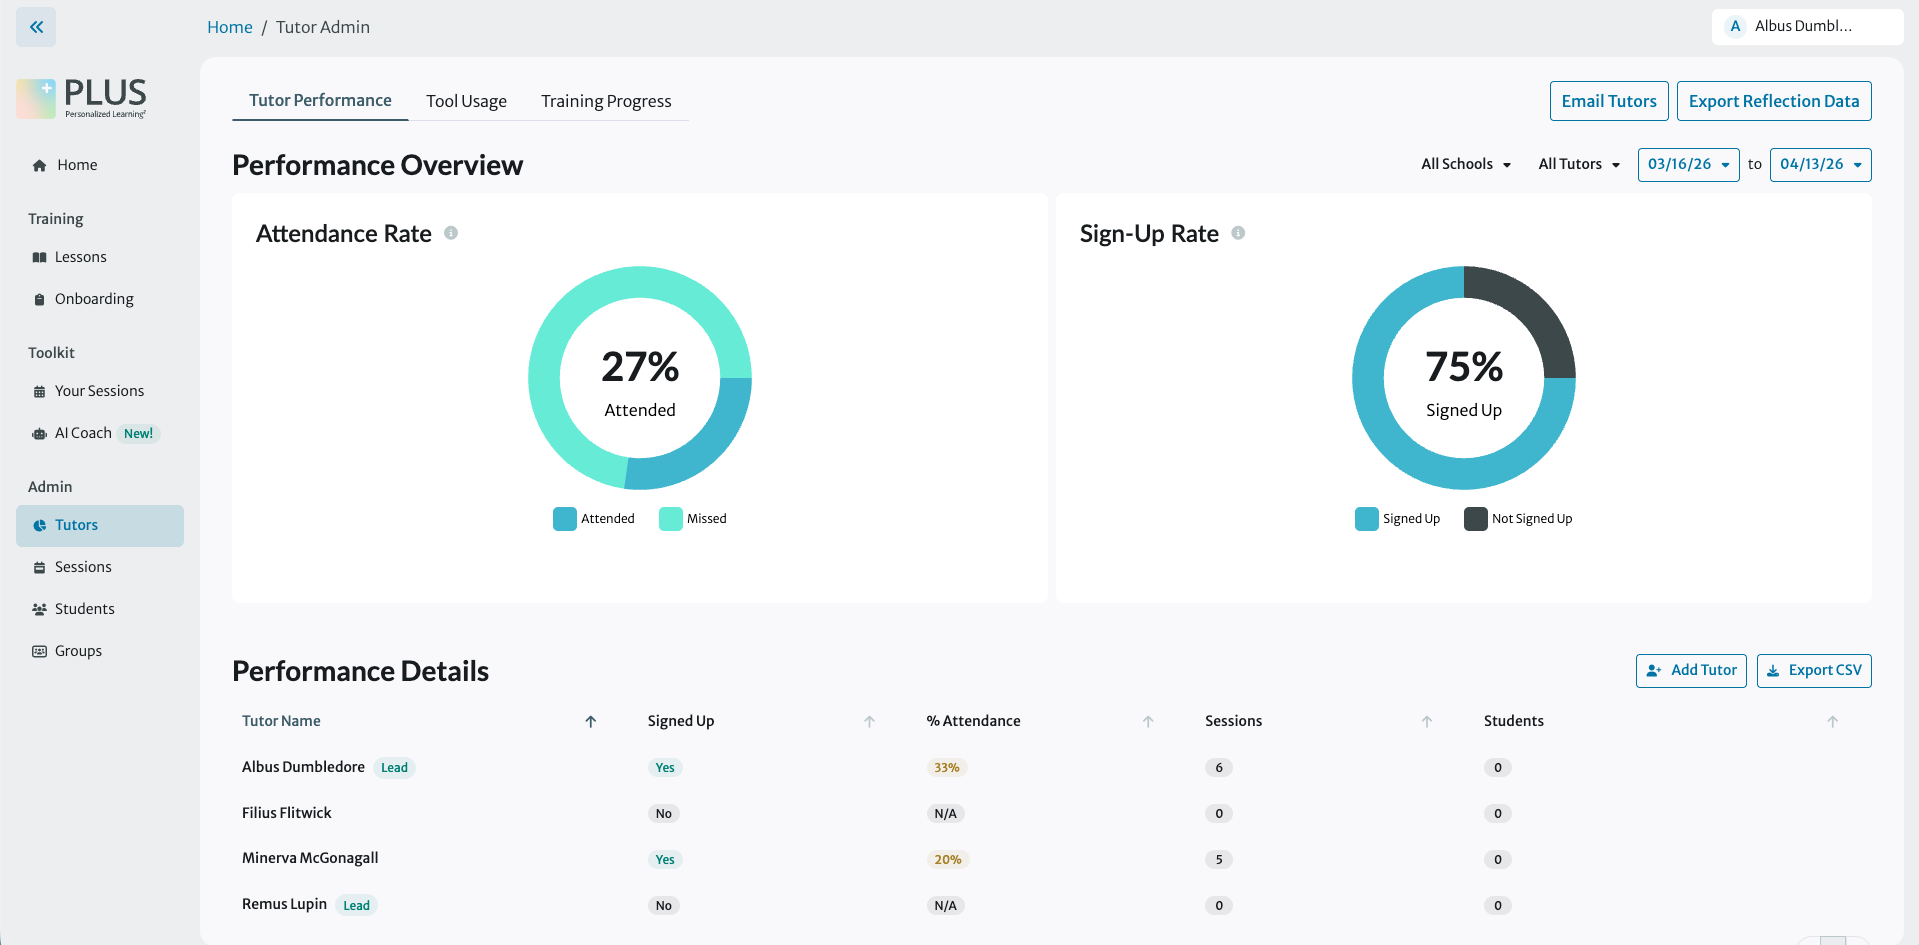Open the 03/16/26 start date picker
This screenshot has height=945, width=1919.
pos(1688,165)
